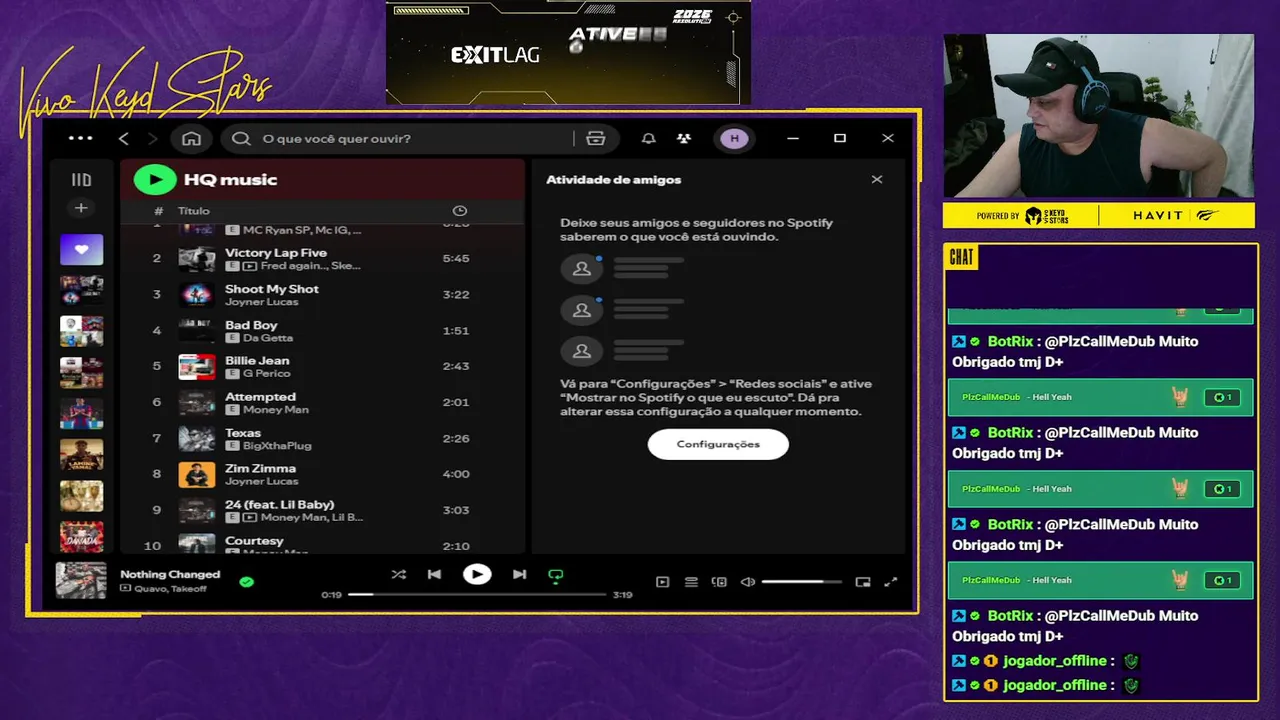Seek within the song progress bar

[477, 594]
